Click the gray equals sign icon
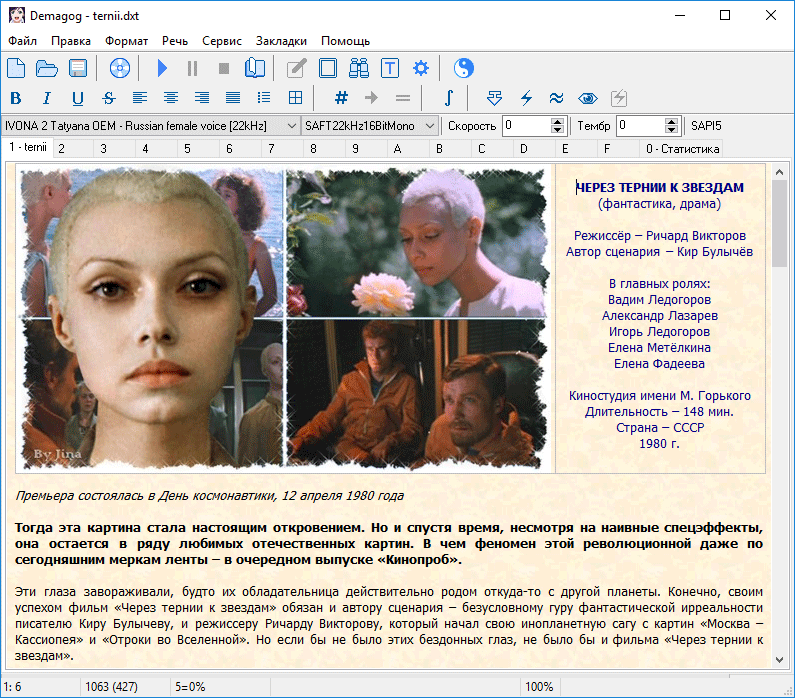The image size is (795, 698). point(403,98)
